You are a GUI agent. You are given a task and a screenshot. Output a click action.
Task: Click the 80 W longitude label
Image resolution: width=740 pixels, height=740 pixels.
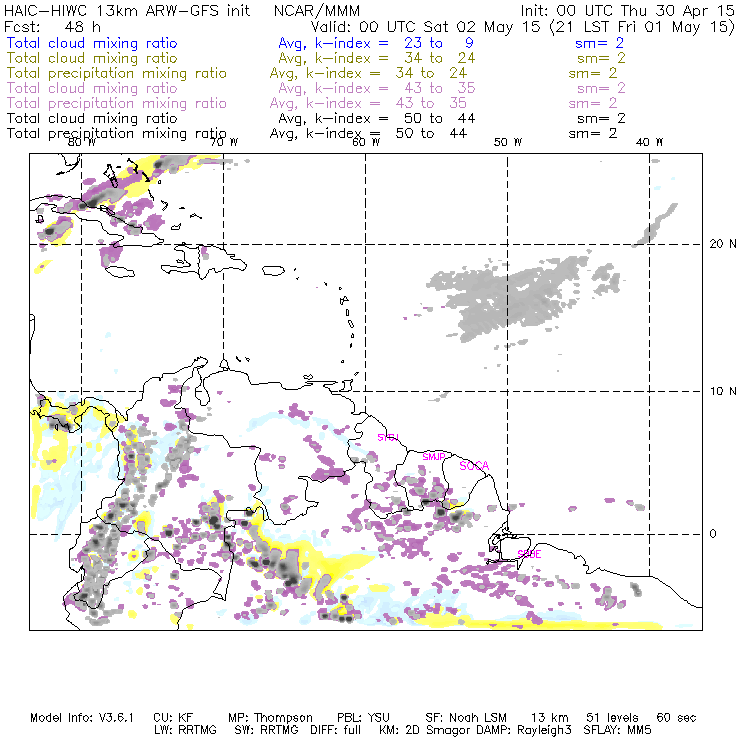pos(82,142)
